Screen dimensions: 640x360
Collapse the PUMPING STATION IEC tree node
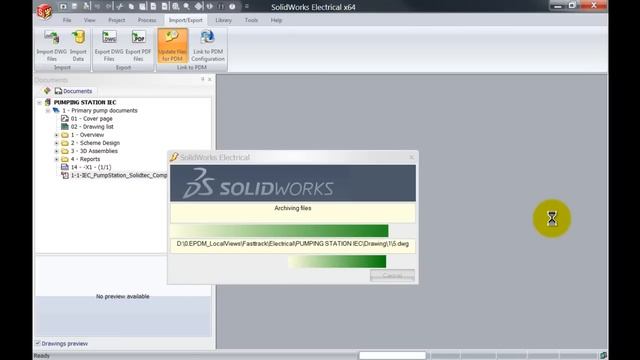pyautogui.click(x=40, y=102)
